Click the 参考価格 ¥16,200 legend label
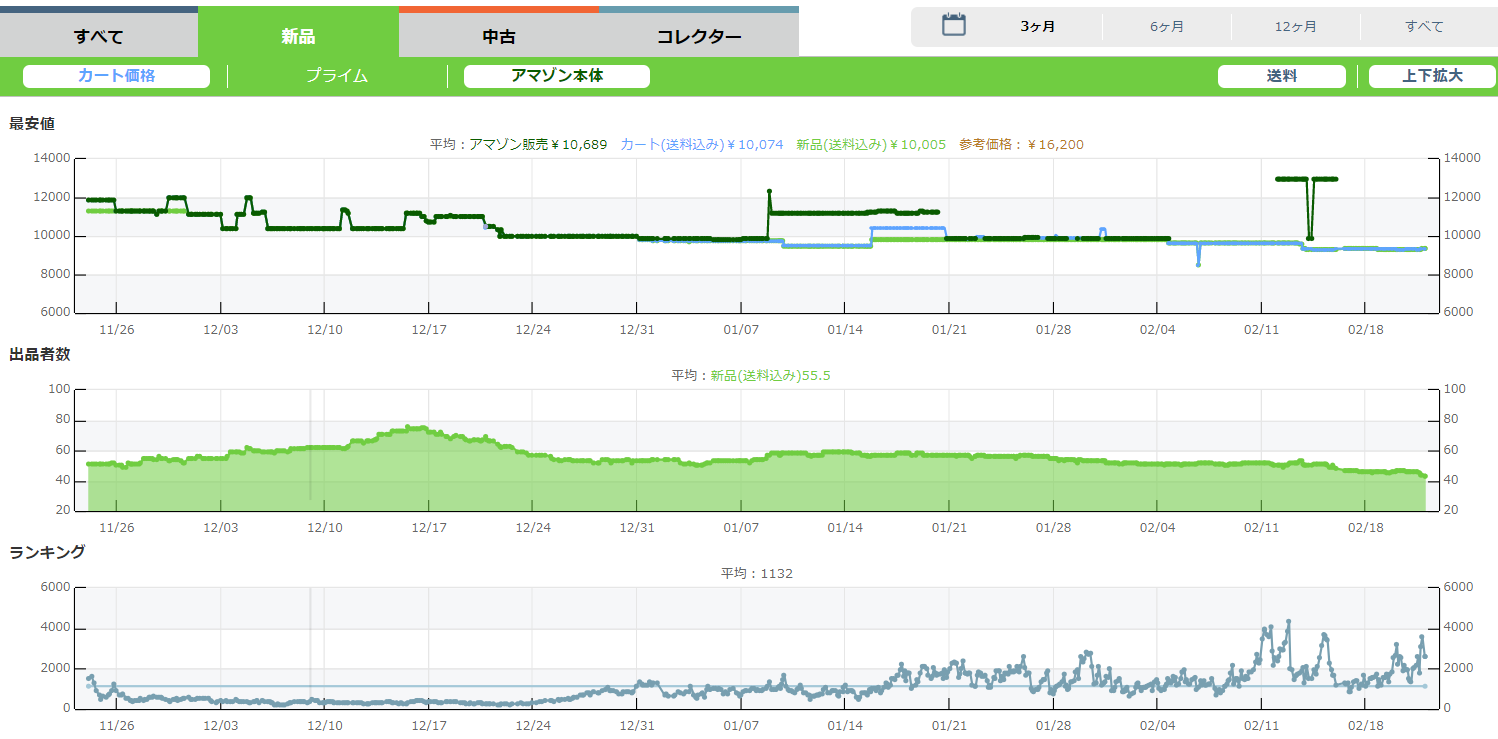 click(x=1021, y=145)
